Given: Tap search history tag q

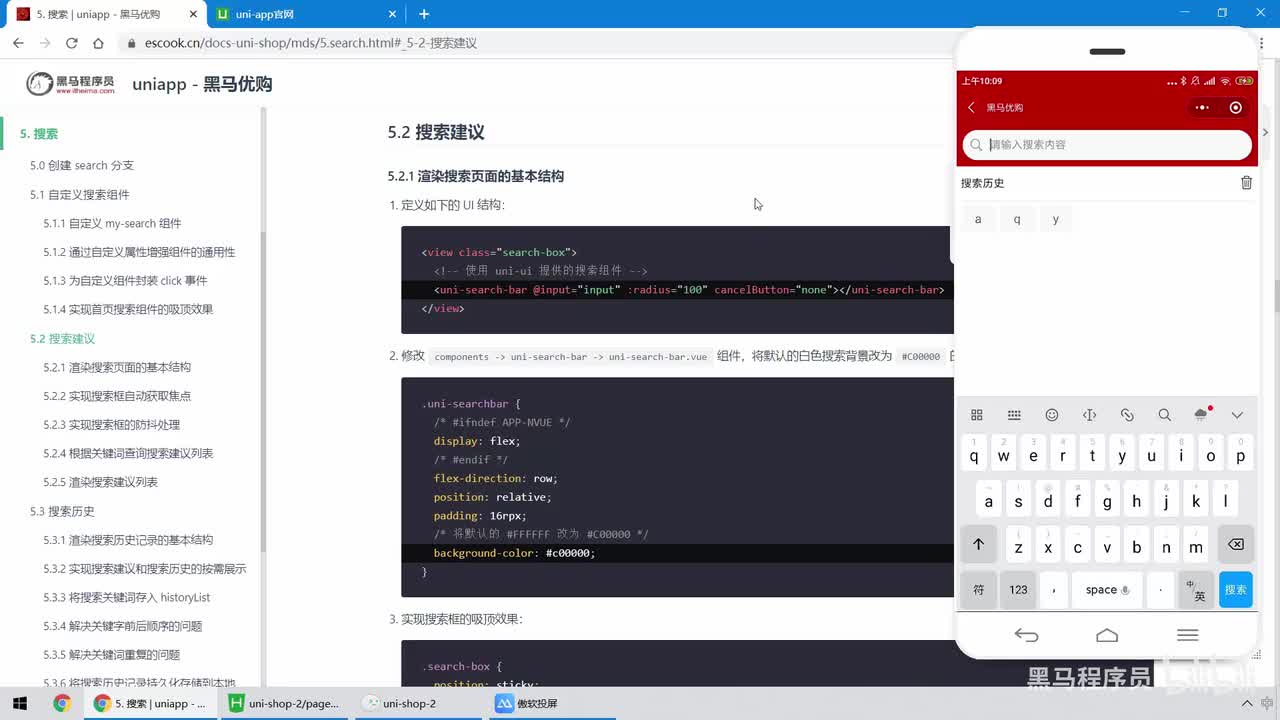Looking at the screenshot, I should pos(1017,219).
